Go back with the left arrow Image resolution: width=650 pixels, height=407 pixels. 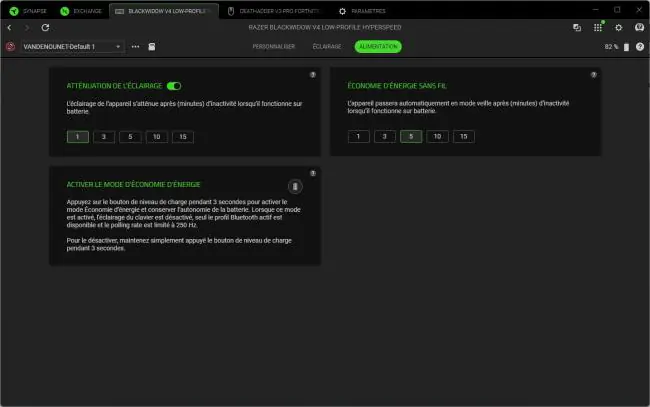10,27
